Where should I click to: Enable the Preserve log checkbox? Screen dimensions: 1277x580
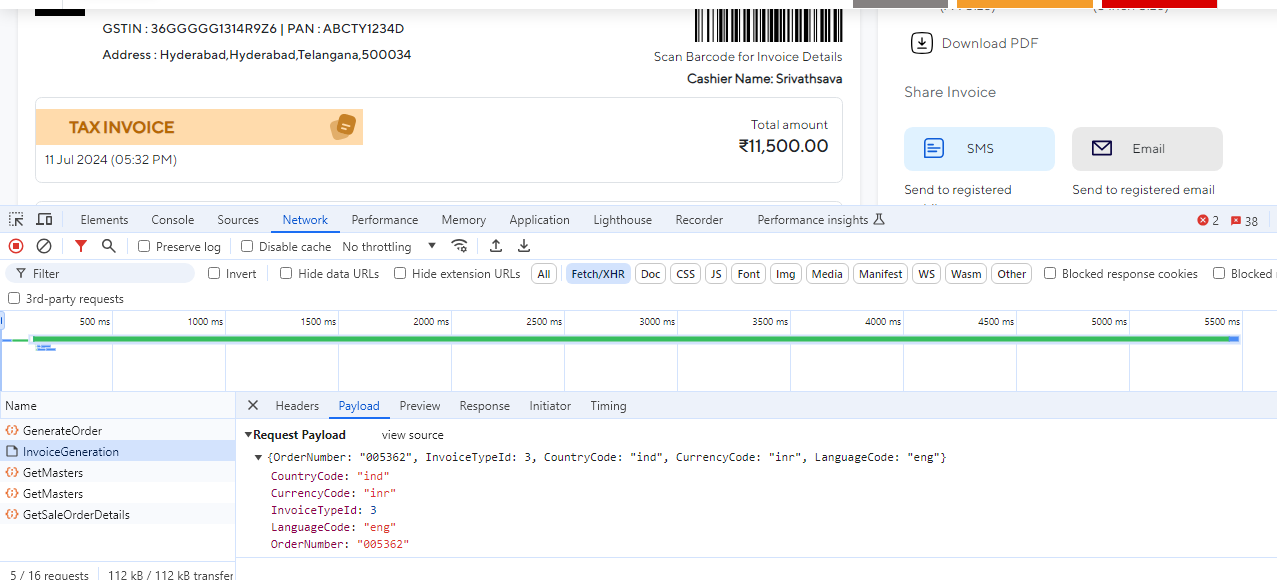pyautogui.click(x=144, y=247)
